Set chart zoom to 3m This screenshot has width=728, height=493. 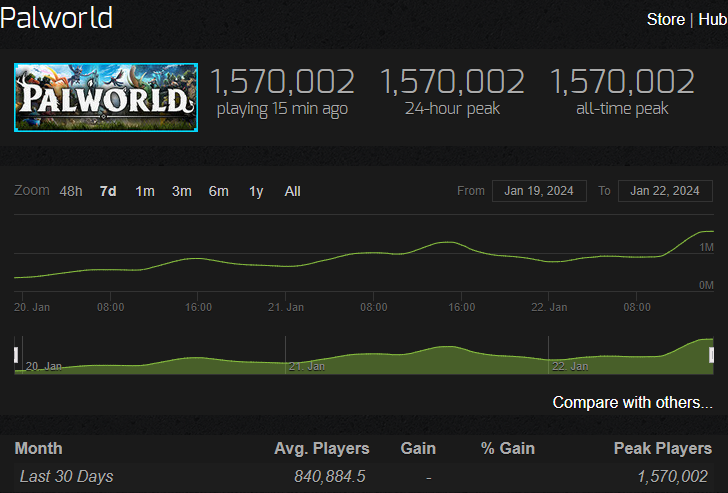click(x=182, y=191)
